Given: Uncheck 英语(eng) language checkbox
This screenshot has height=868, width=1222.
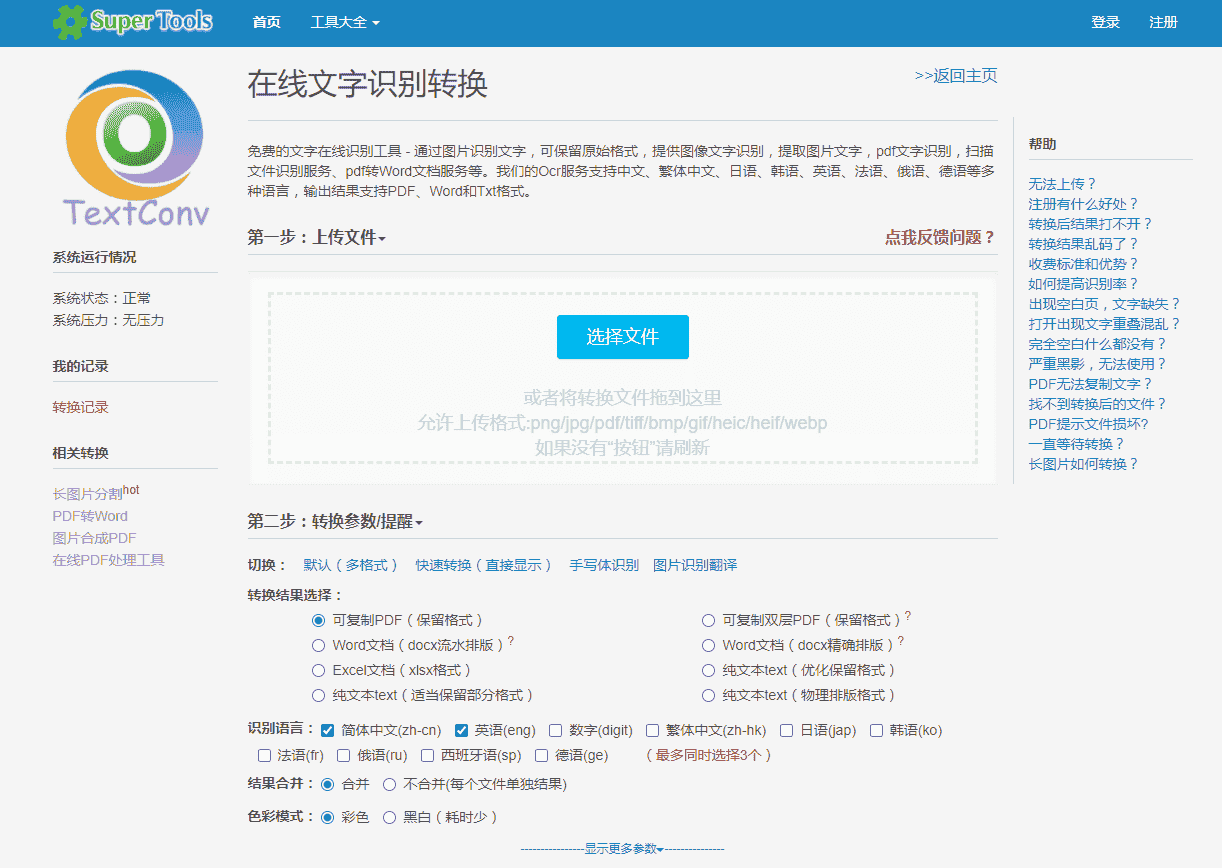Looking at the screenshot, I should coord(462,730).
